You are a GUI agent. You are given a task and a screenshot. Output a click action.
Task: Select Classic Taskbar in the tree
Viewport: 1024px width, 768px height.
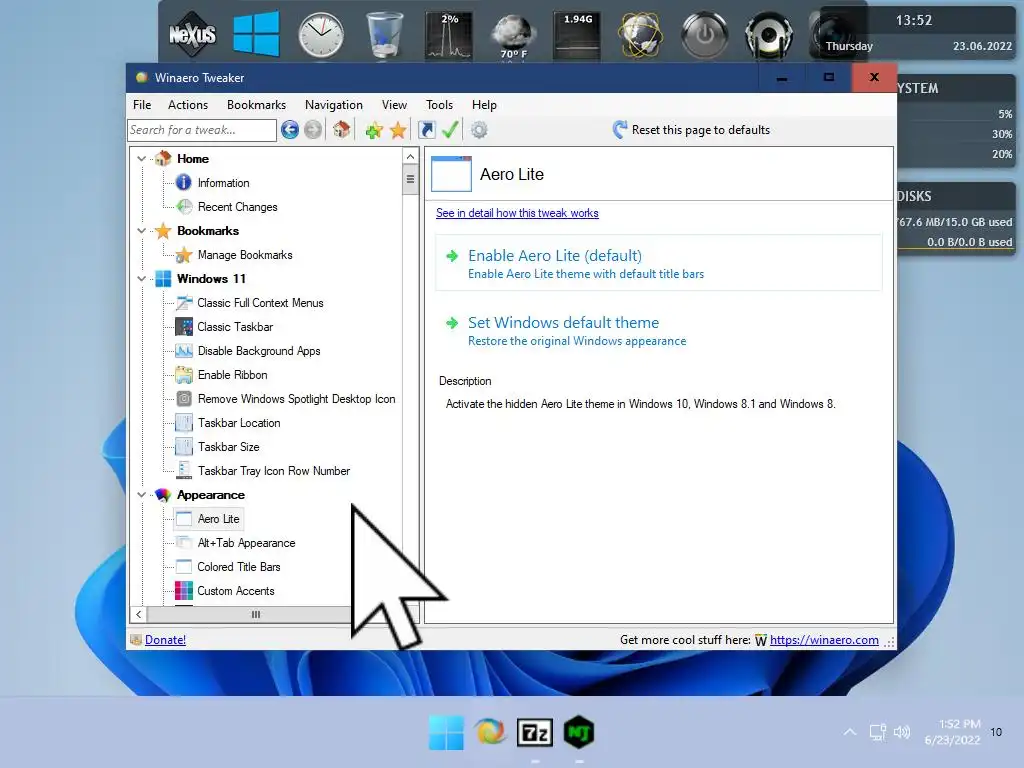[235, 327]
